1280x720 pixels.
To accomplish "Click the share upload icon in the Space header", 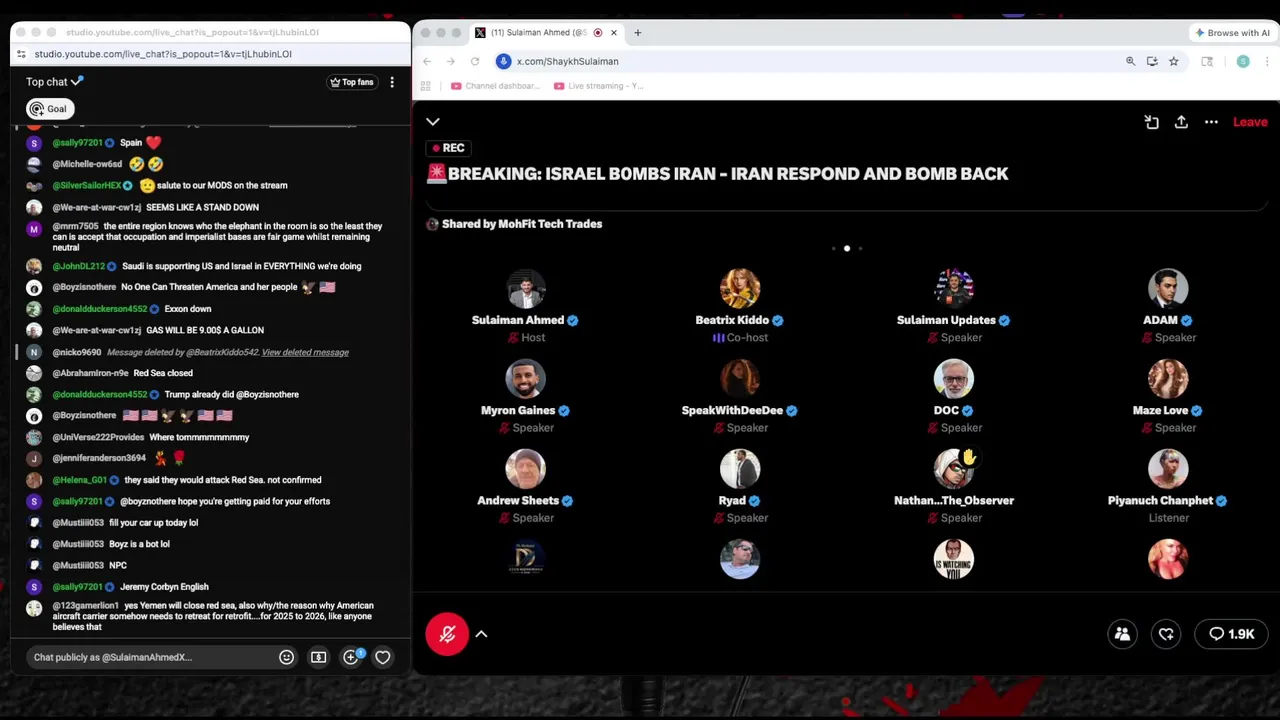I will coord(1181,122).
